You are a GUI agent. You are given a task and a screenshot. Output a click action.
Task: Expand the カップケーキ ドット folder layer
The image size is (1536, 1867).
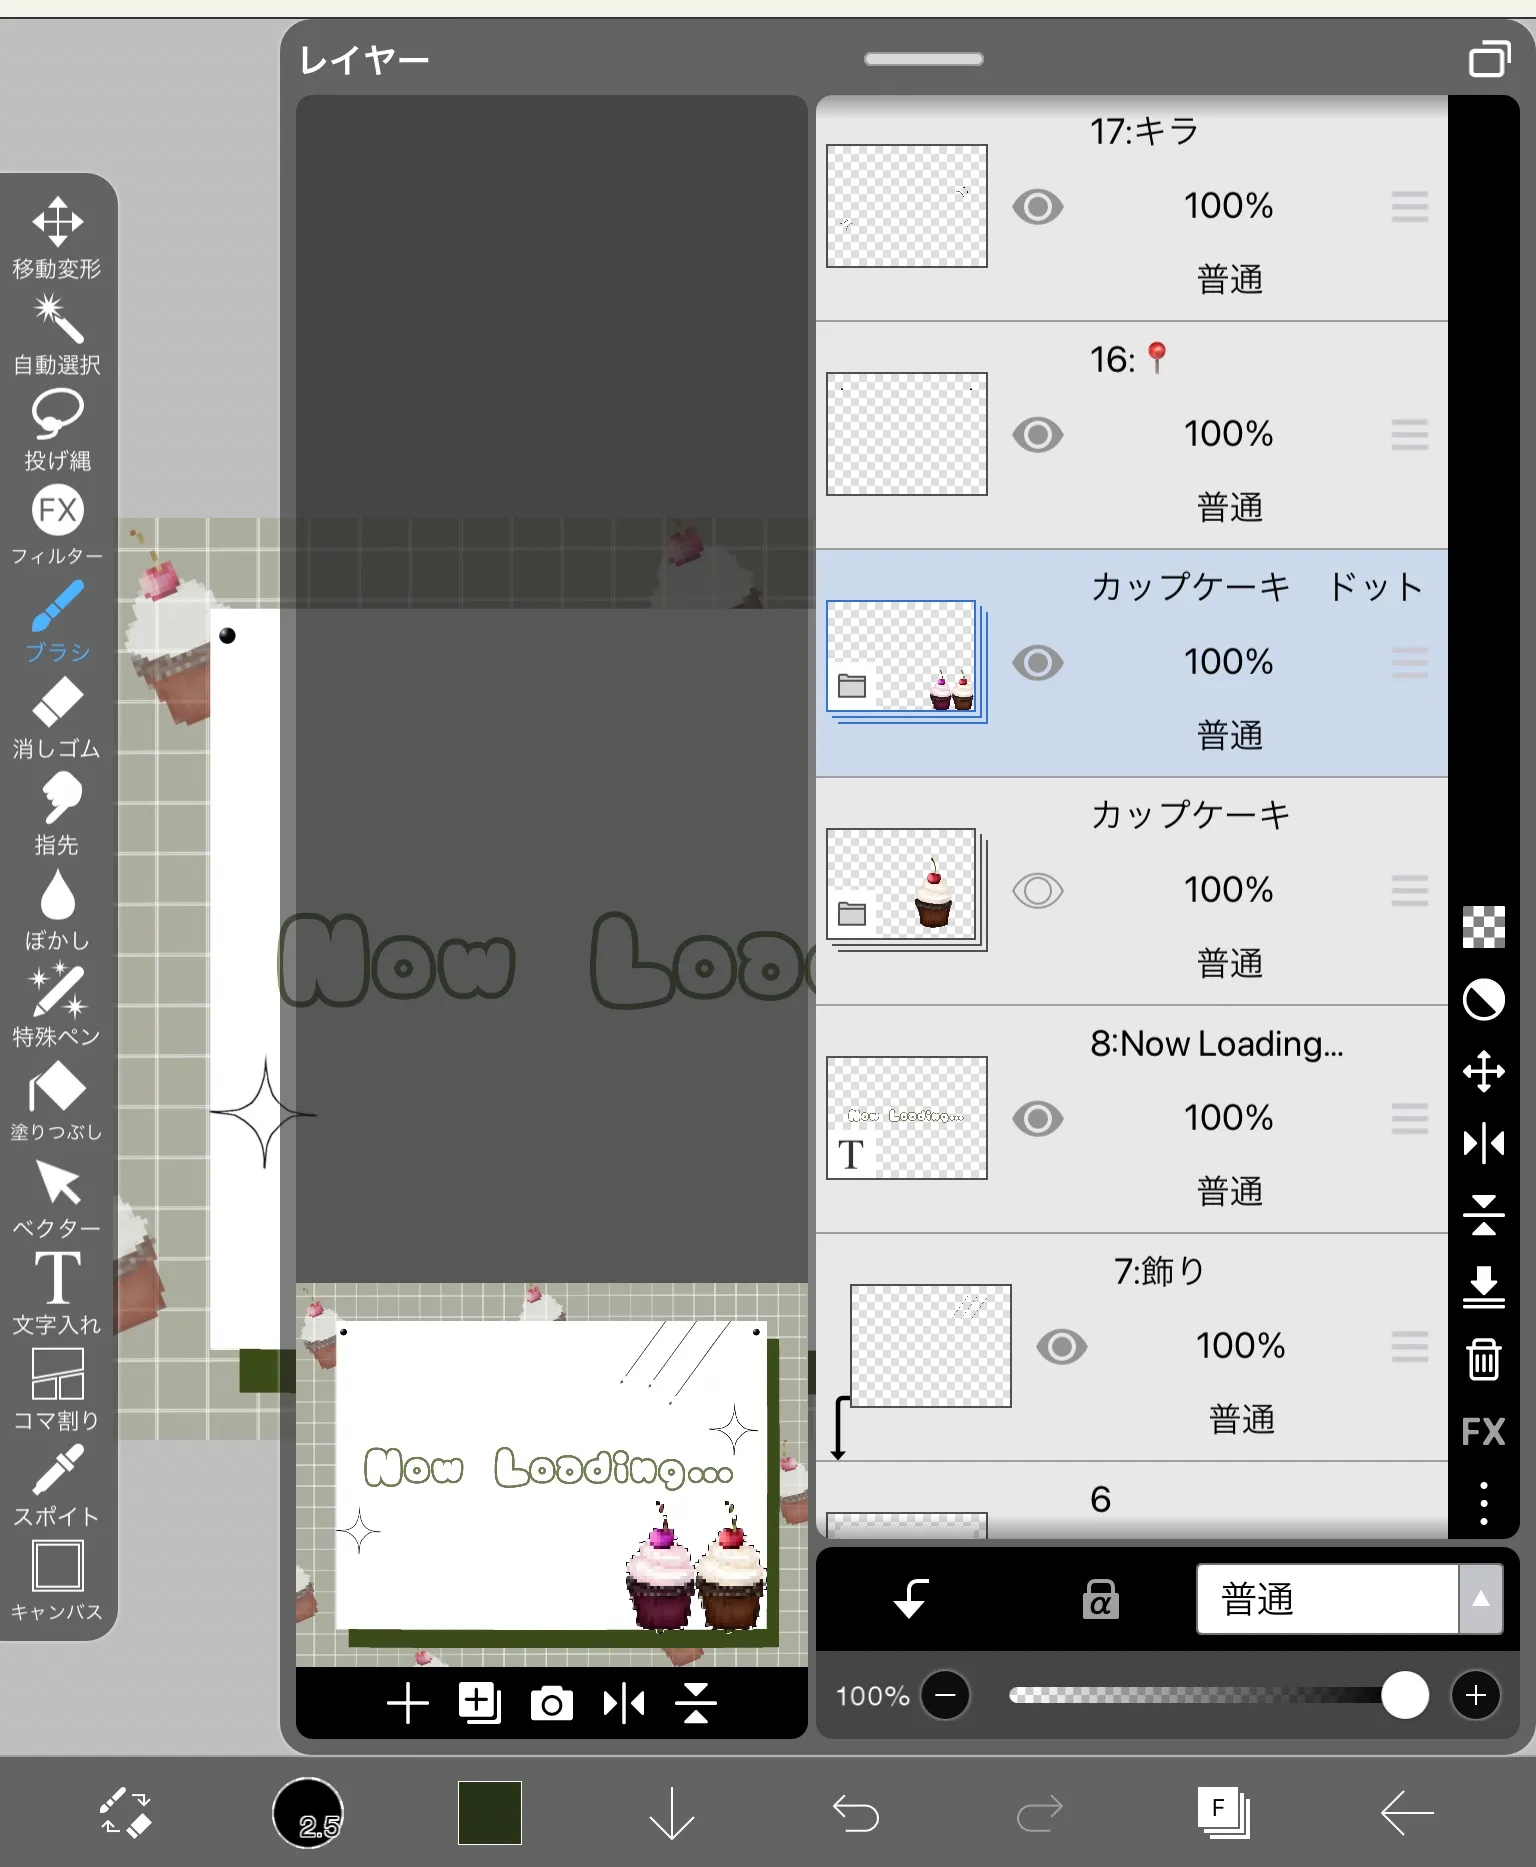pyautogui.click(x=852, y=686)
